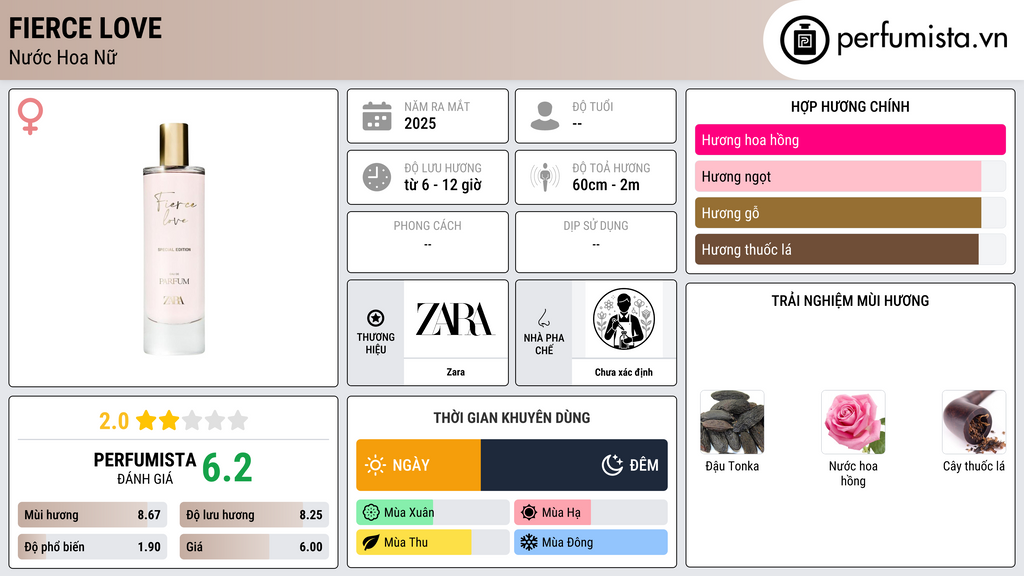1024x576 pixels.
Task: Click the nose icon above Nhà pha chế
Action: coord(543,318)
